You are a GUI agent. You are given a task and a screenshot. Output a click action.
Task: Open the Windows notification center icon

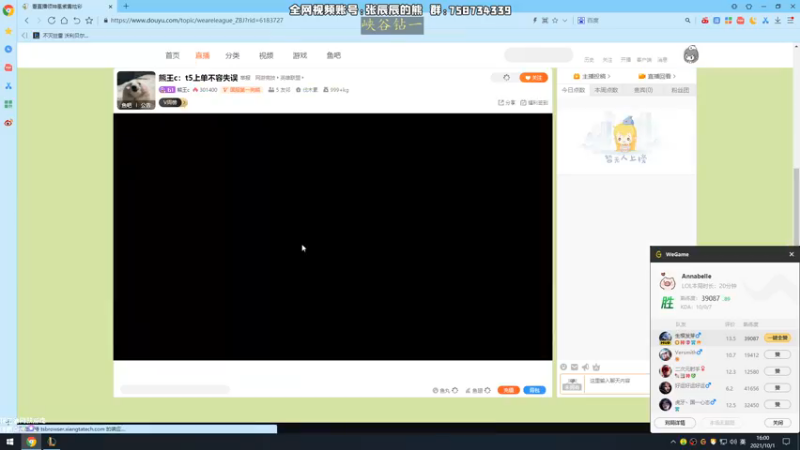[786, 442]
